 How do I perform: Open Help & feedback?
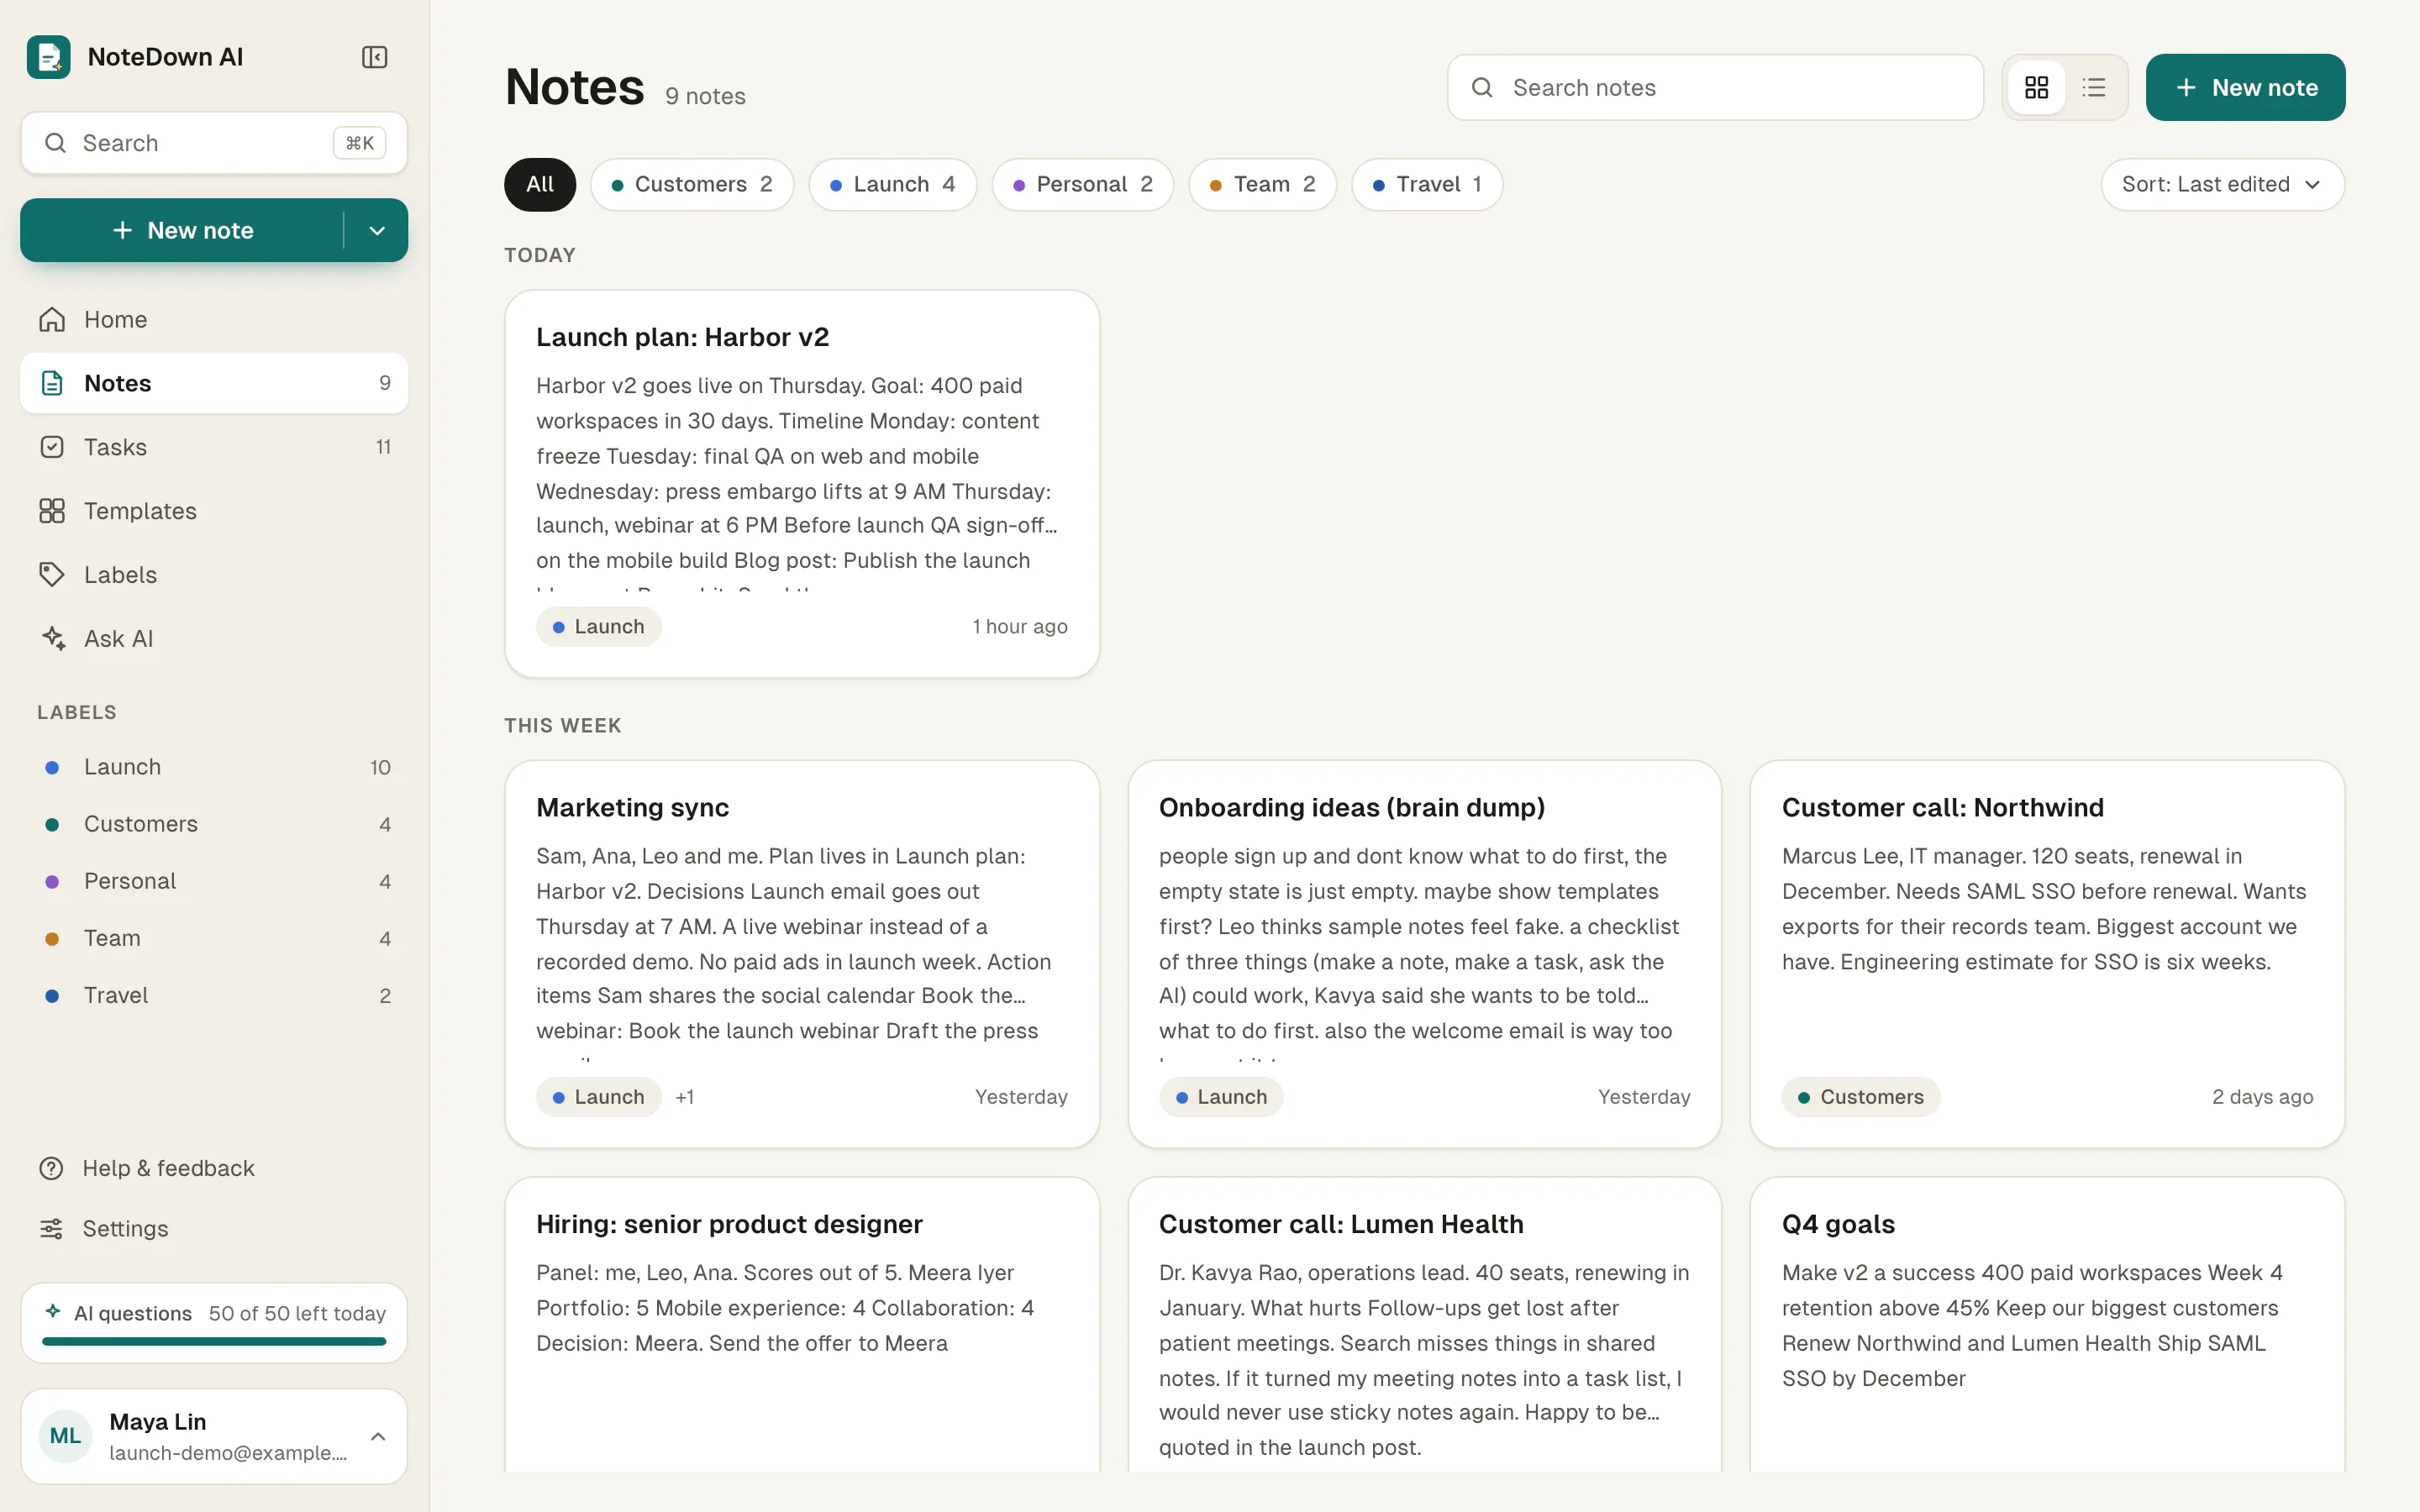pos(214,1168)
